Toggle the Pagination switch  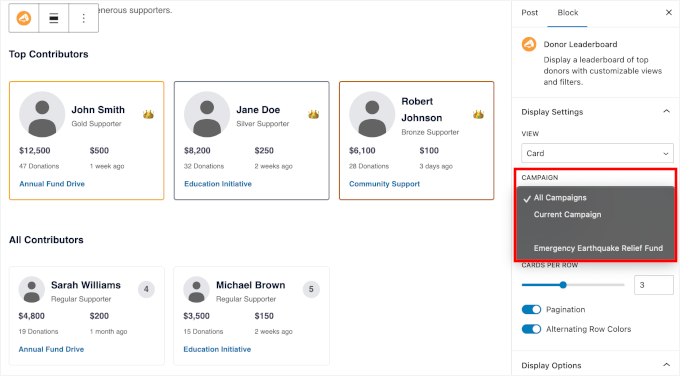[531, 309]
